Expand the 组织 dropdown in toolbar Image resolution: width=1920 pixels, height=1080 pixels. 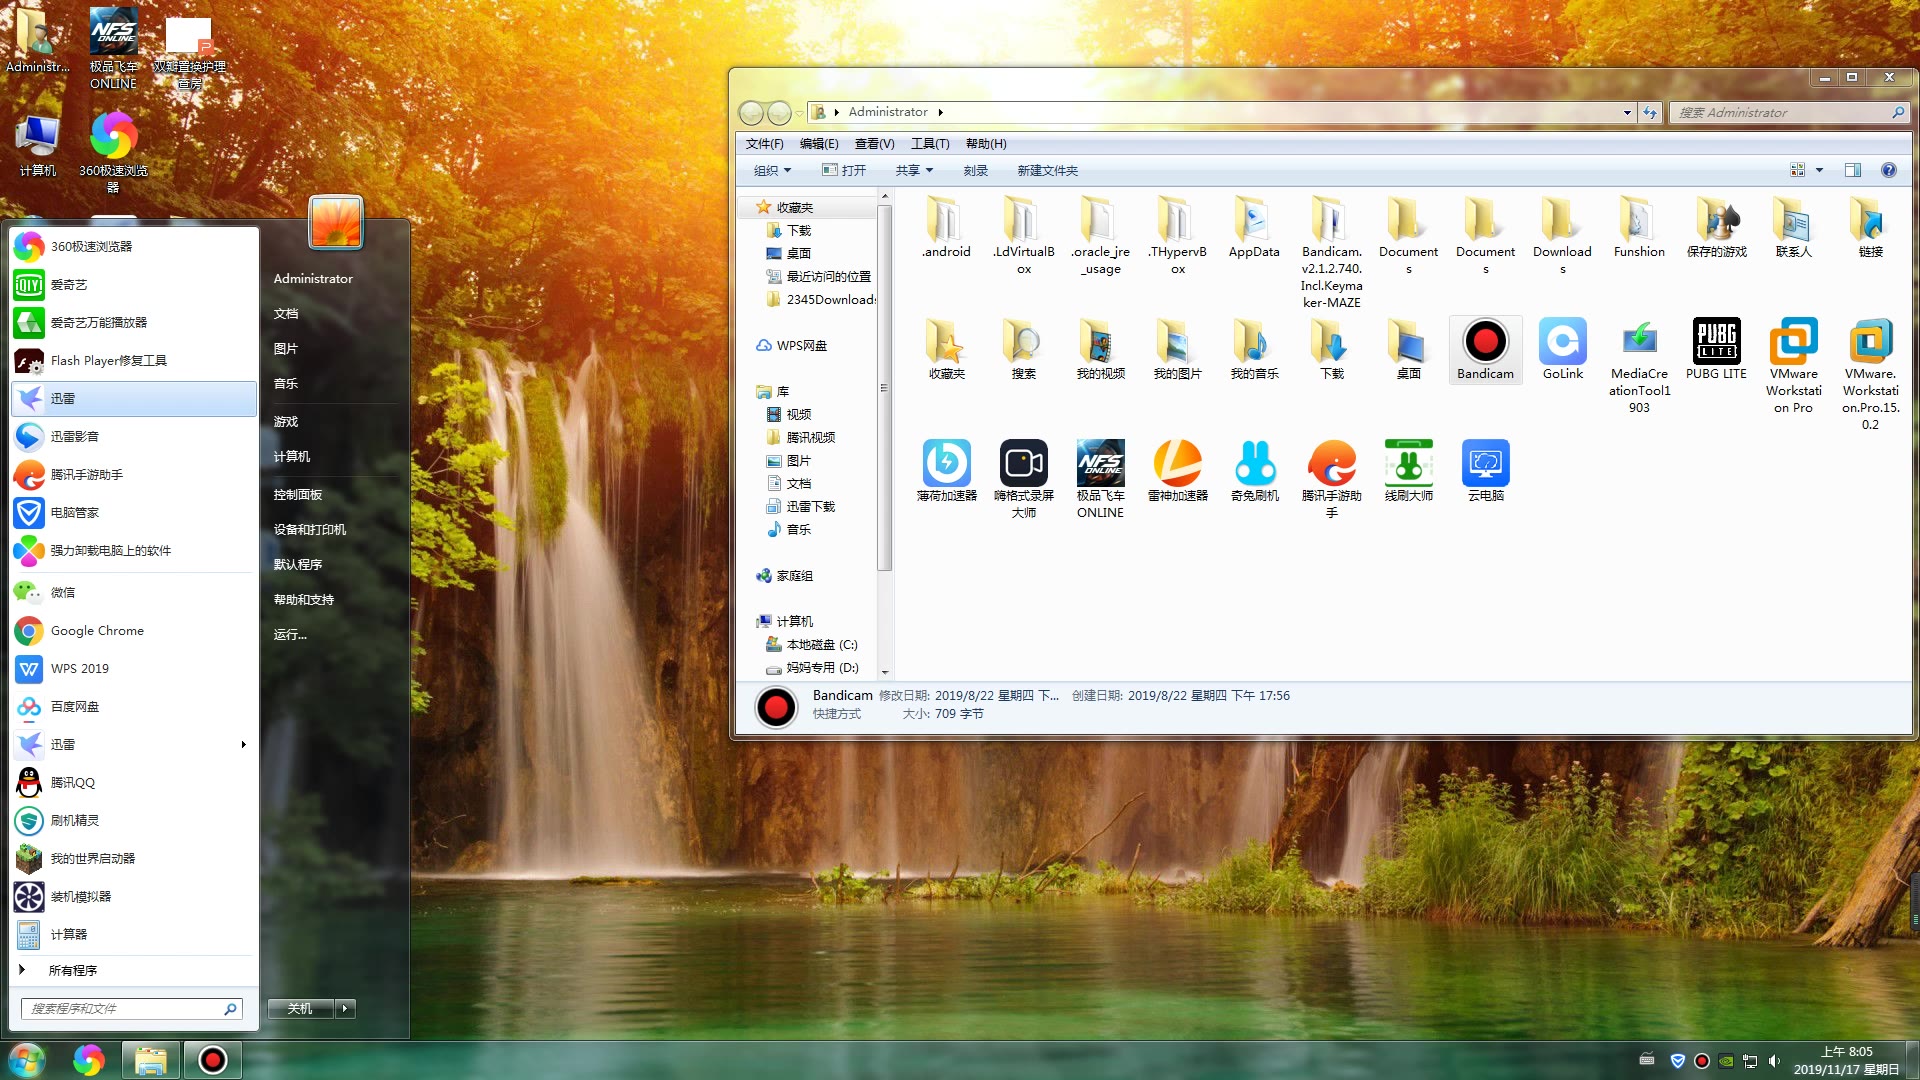tap(772, 170)
